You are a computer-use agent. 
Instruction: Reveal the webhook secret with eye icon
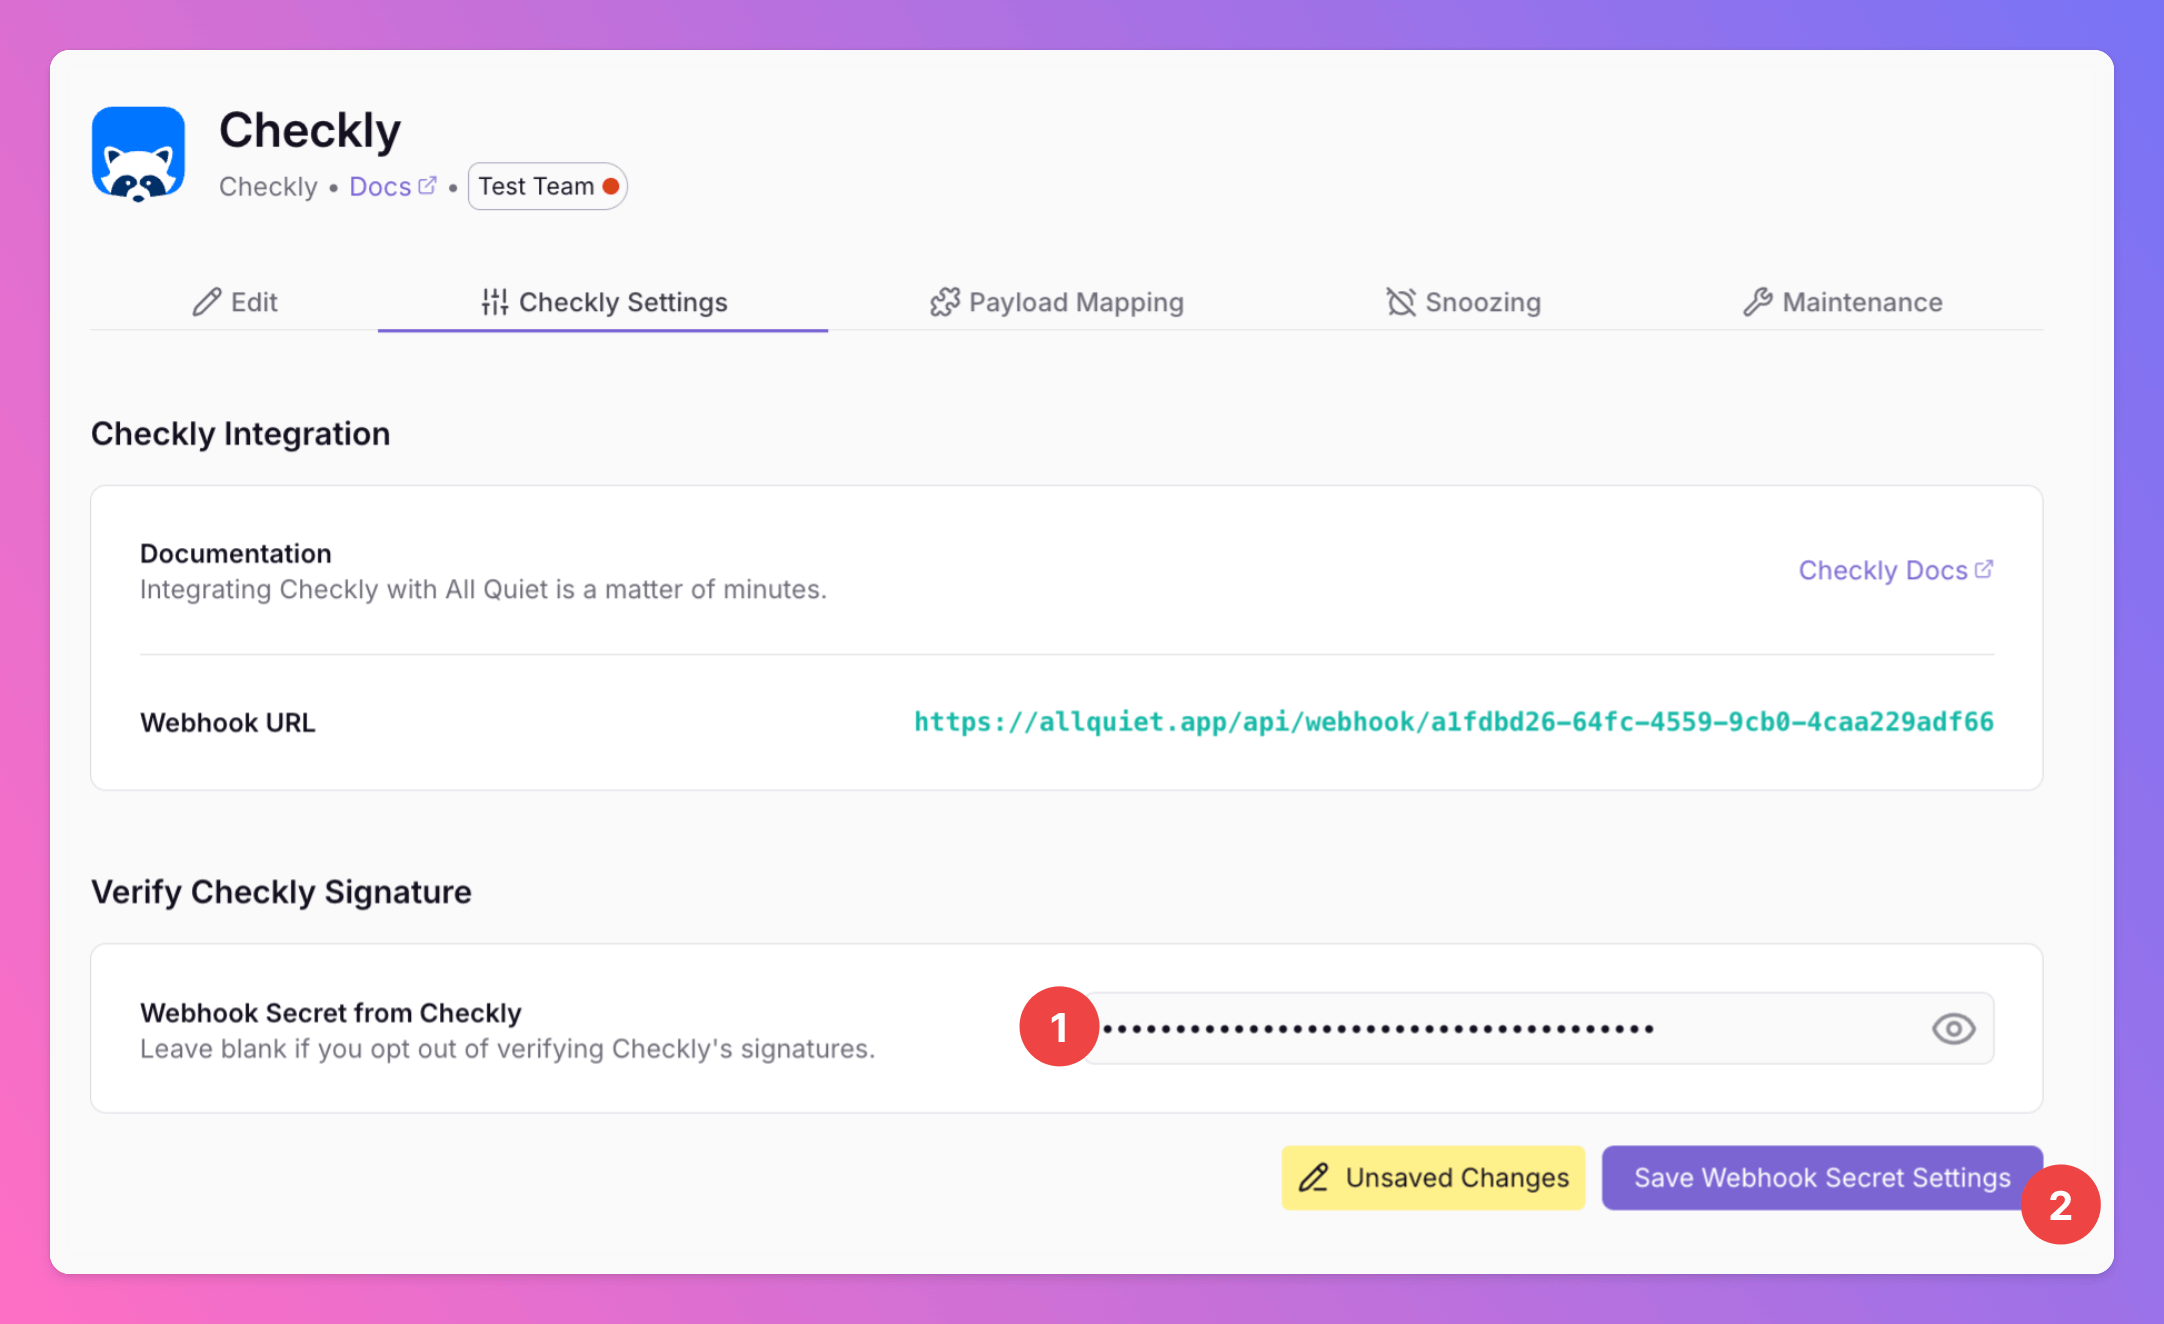pos(1953,1029)
